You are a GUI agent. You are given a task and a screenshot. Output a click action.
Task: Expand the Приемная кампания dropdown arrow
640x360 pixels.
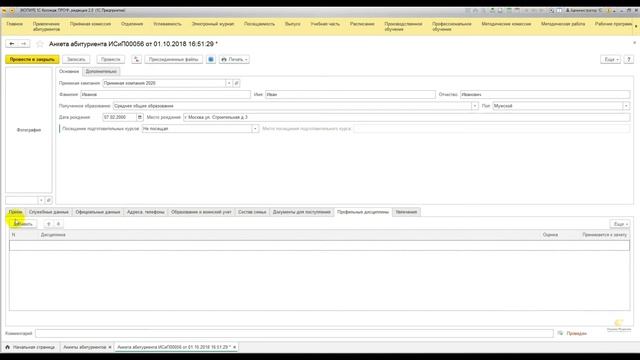[x=229, y=83]
